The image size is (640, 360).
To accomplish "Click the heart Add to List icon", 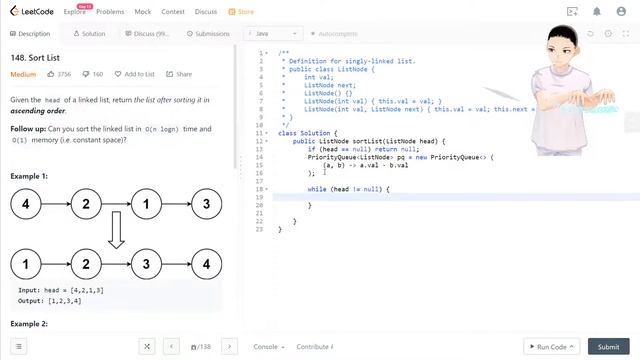I will (x=118, y=74).
